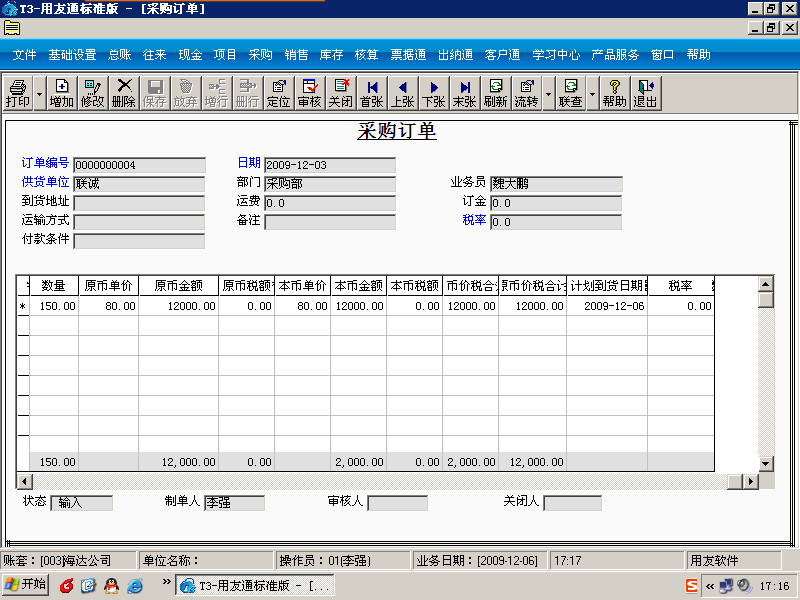Click the 运输方式 input field

[139, 222]
